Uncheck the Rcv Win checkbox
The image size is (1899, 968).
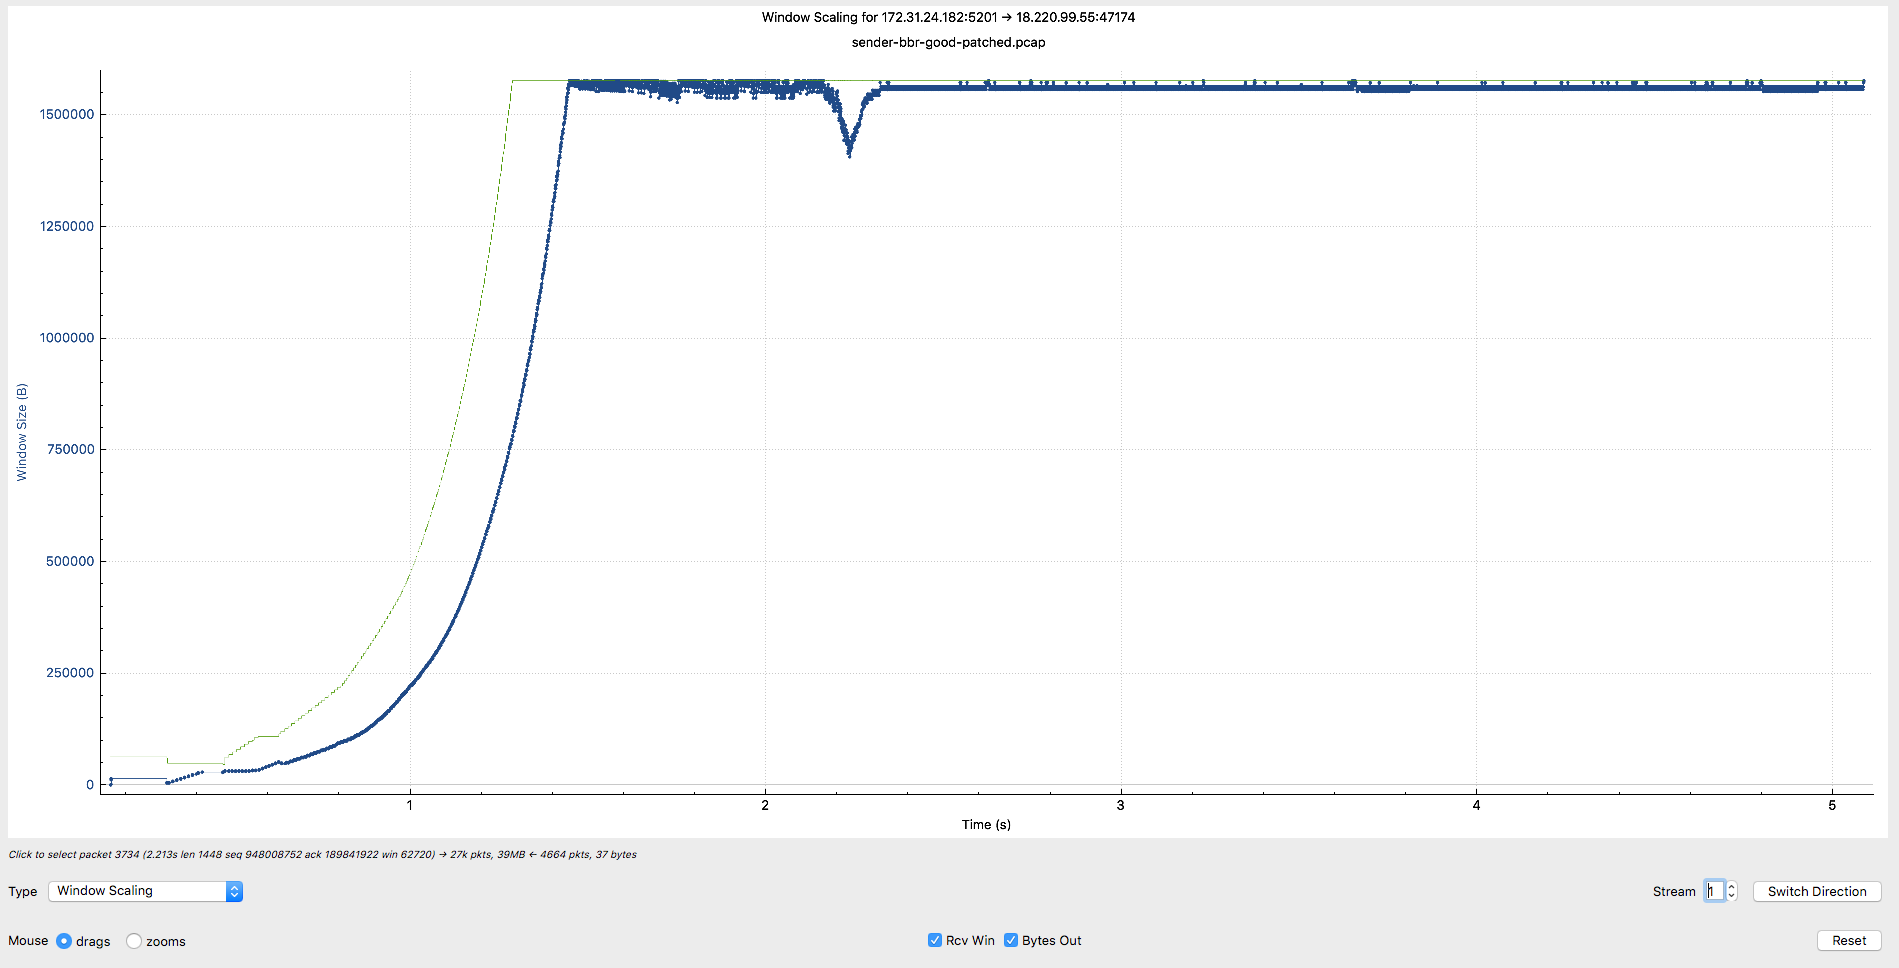click(x=935, y=940)
